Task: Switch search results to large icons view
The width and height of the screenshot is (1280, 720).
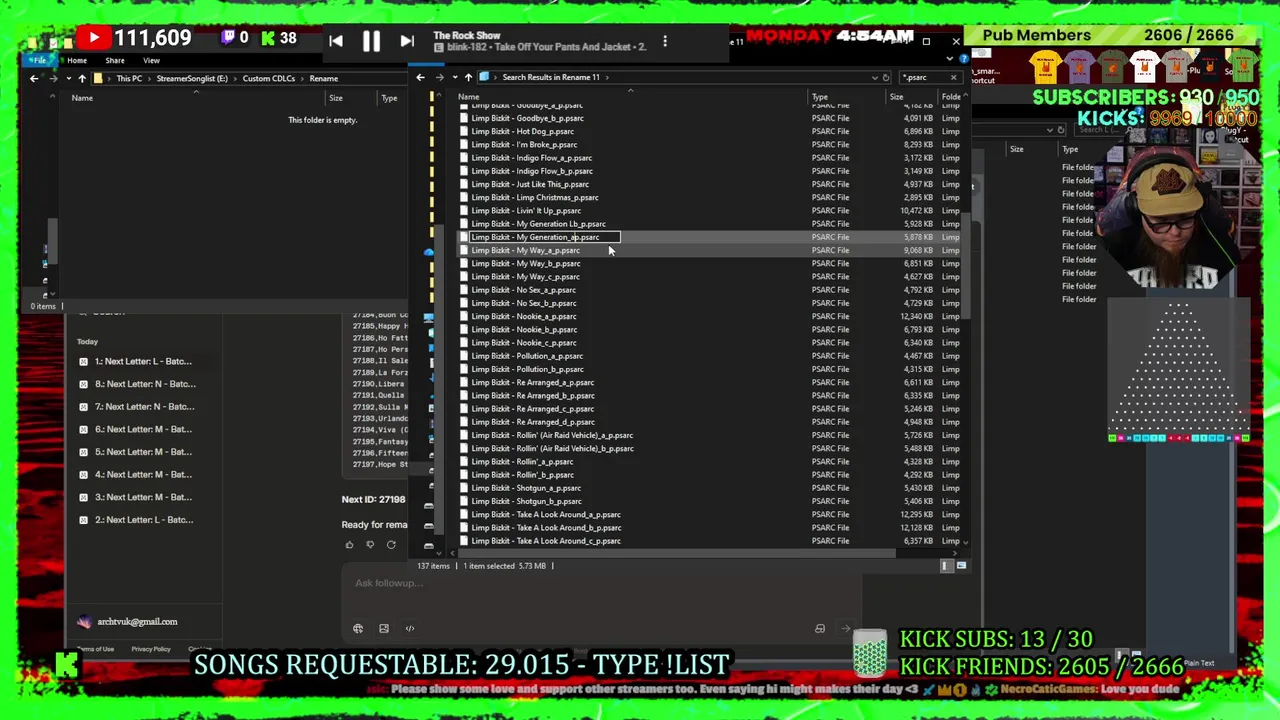Action: point(961,566)
